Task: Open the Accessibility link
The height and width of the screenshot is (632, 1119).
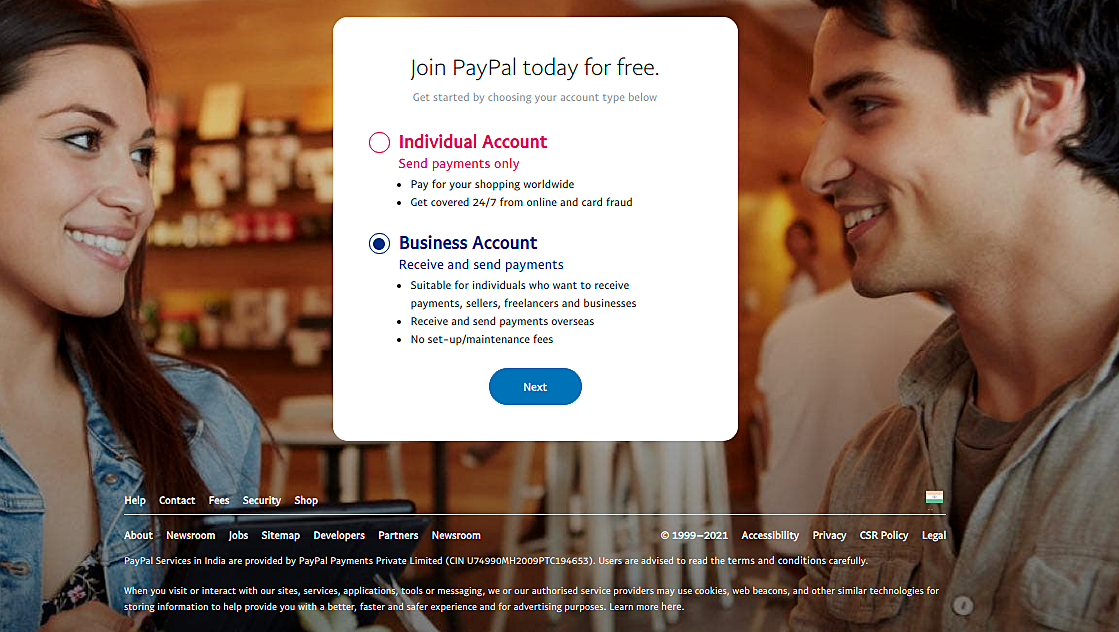Action: [x=770, y=535]
